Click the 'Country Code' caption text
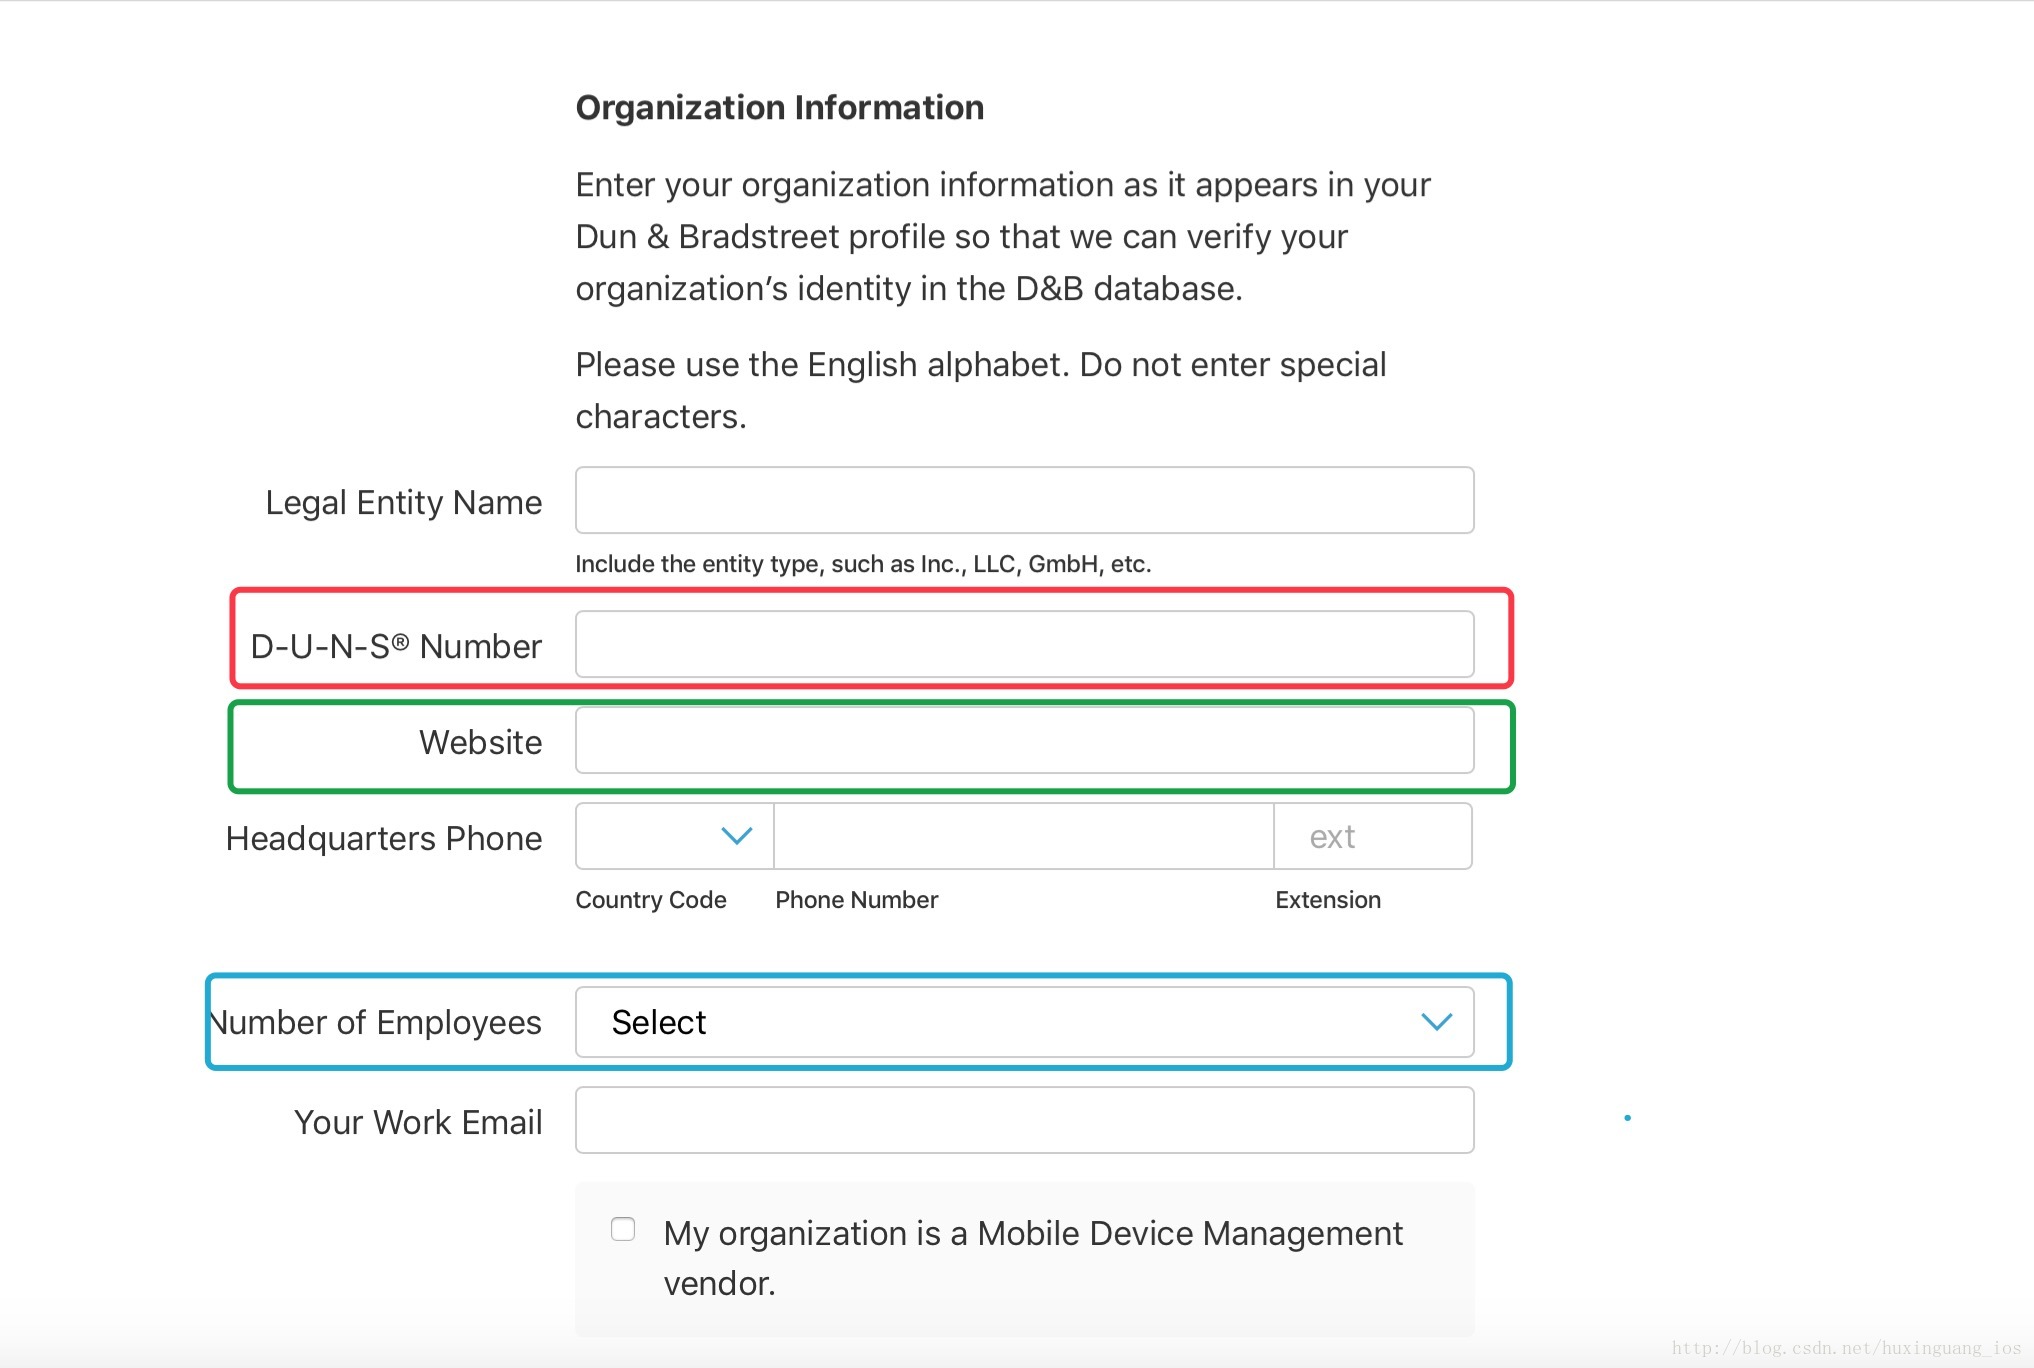This screenshot has height=1368, width=2034. [651, 900]
